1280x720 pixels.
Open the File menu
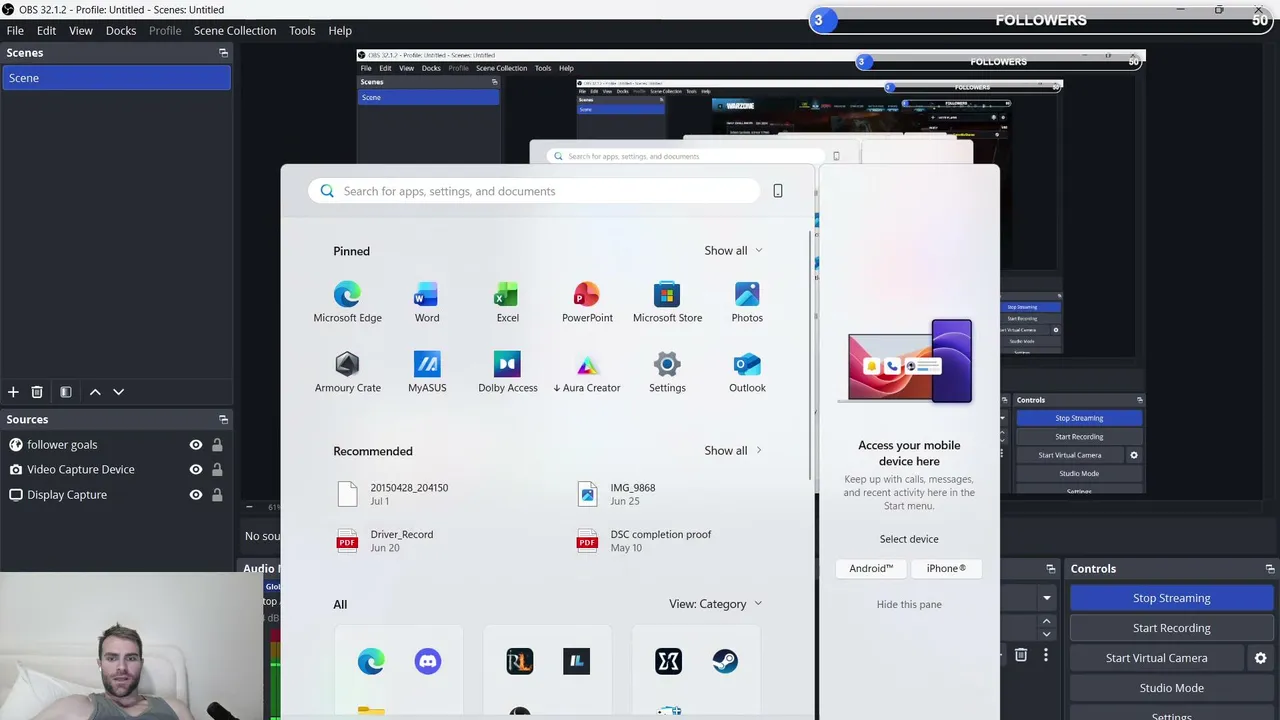point(15,31)
